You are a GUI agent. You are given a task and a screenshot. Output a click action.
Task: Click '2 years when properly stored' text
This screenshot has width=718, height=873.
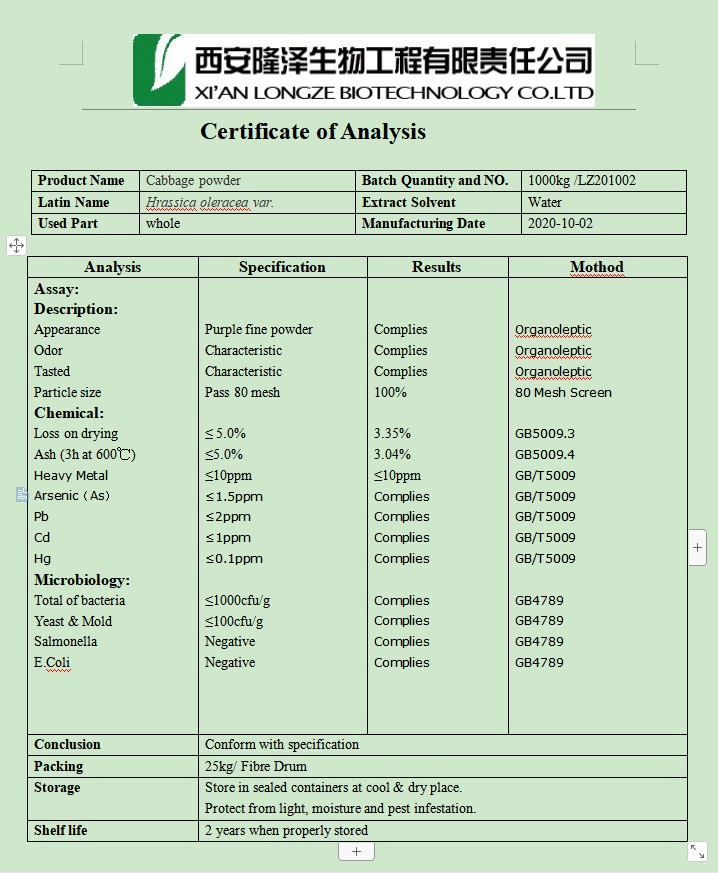coord(287,831)
